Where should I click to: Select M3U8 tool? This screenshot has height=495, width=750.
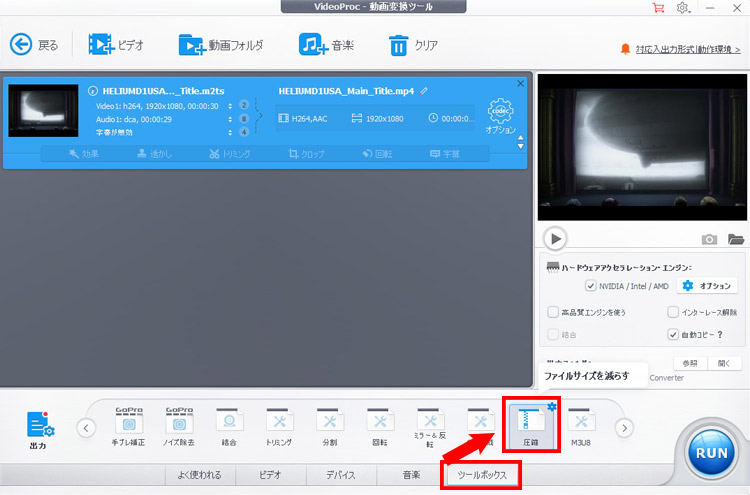pyautogui.click(x=581, y=427)
